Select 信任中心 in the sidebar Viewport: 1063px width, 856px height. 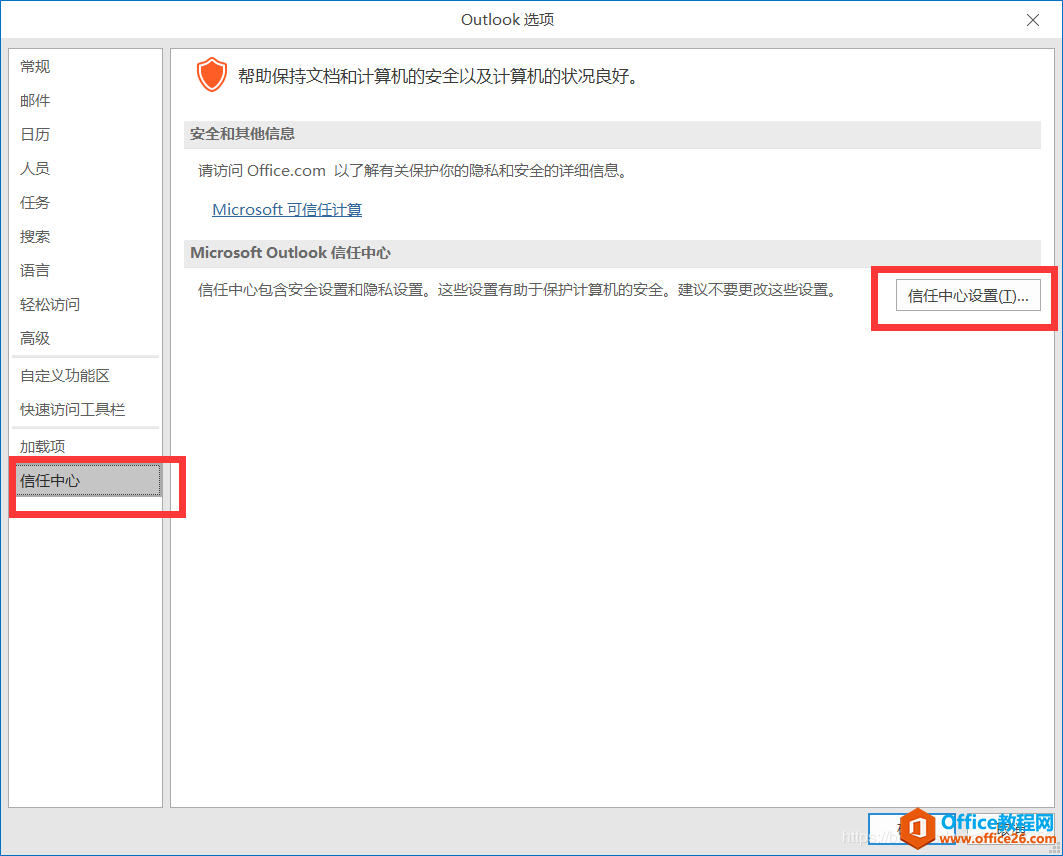(87, 481)
